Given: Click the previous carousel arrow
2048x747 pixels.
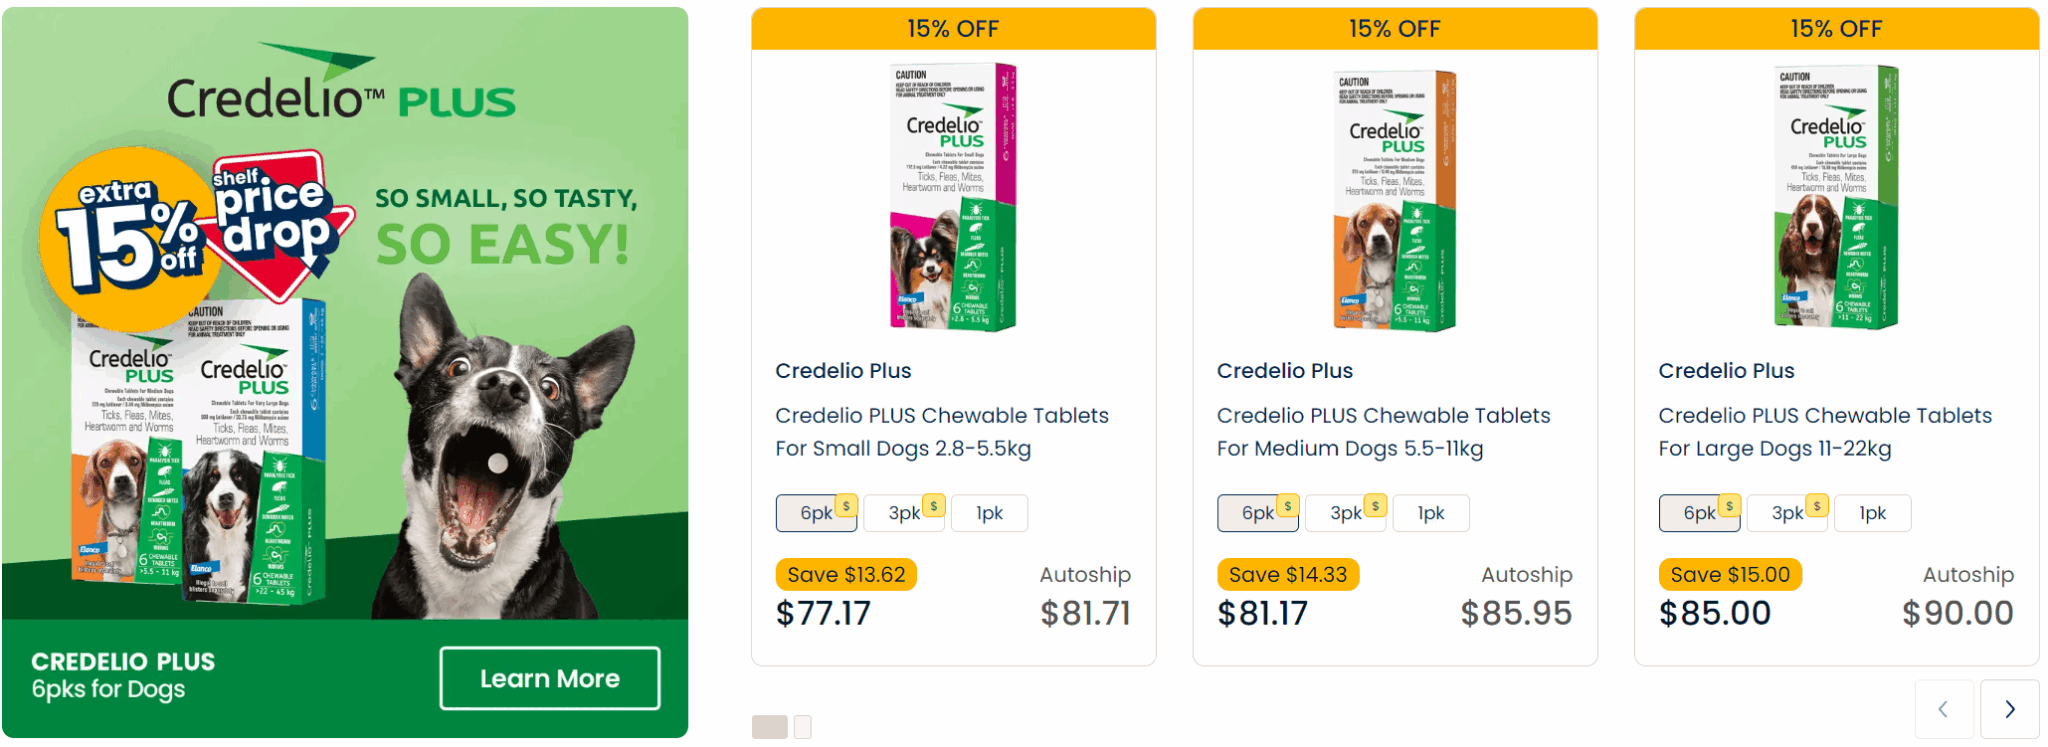Looking at the screenshot, I should [x=1943, y=709].
